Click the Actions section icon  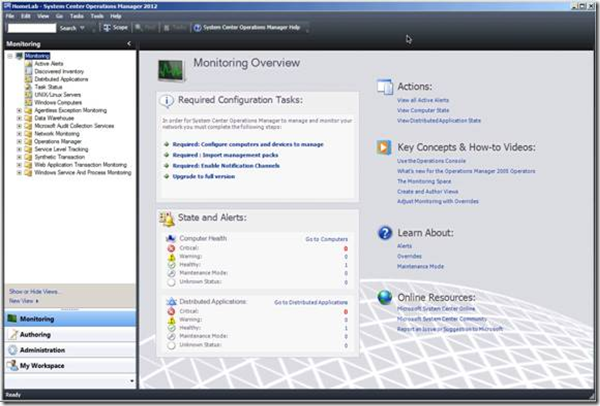click(x=385, y=87)
